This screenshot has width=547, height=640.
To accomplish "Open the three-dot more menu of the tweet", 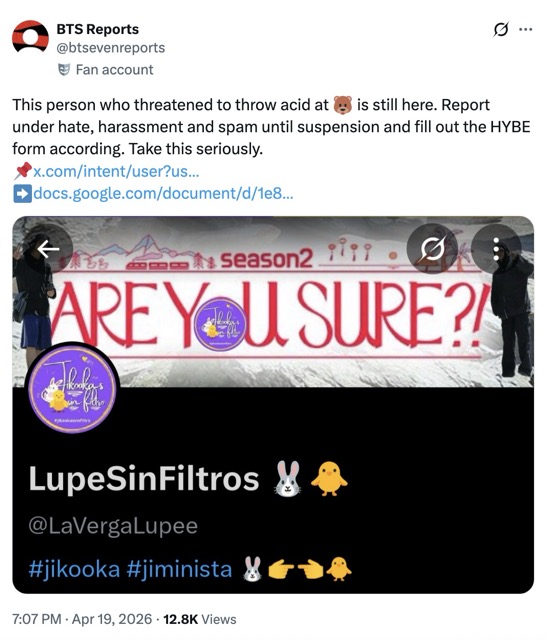I will pos(526,29).
